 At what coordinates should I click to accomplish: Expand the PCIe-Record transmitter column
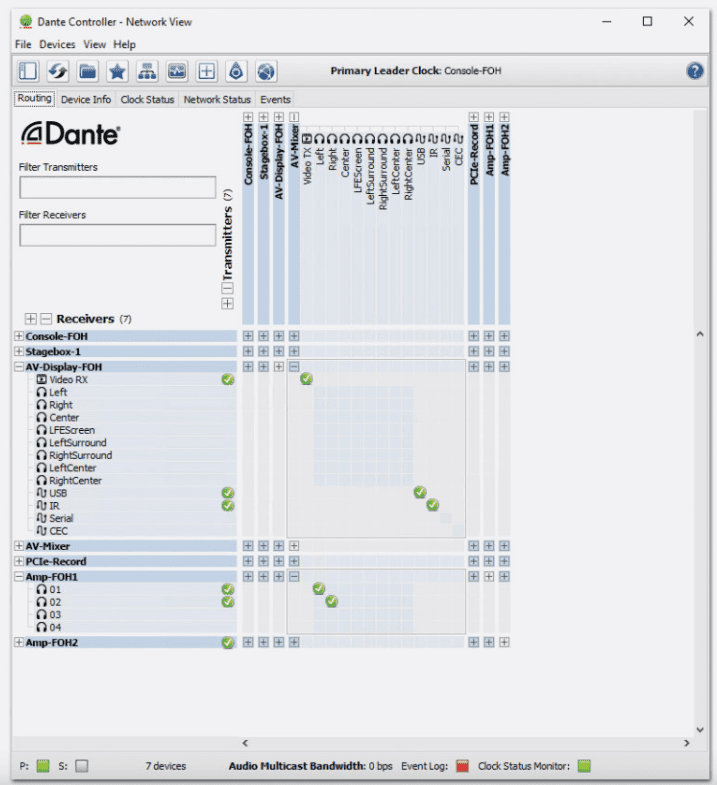point(474,117)
